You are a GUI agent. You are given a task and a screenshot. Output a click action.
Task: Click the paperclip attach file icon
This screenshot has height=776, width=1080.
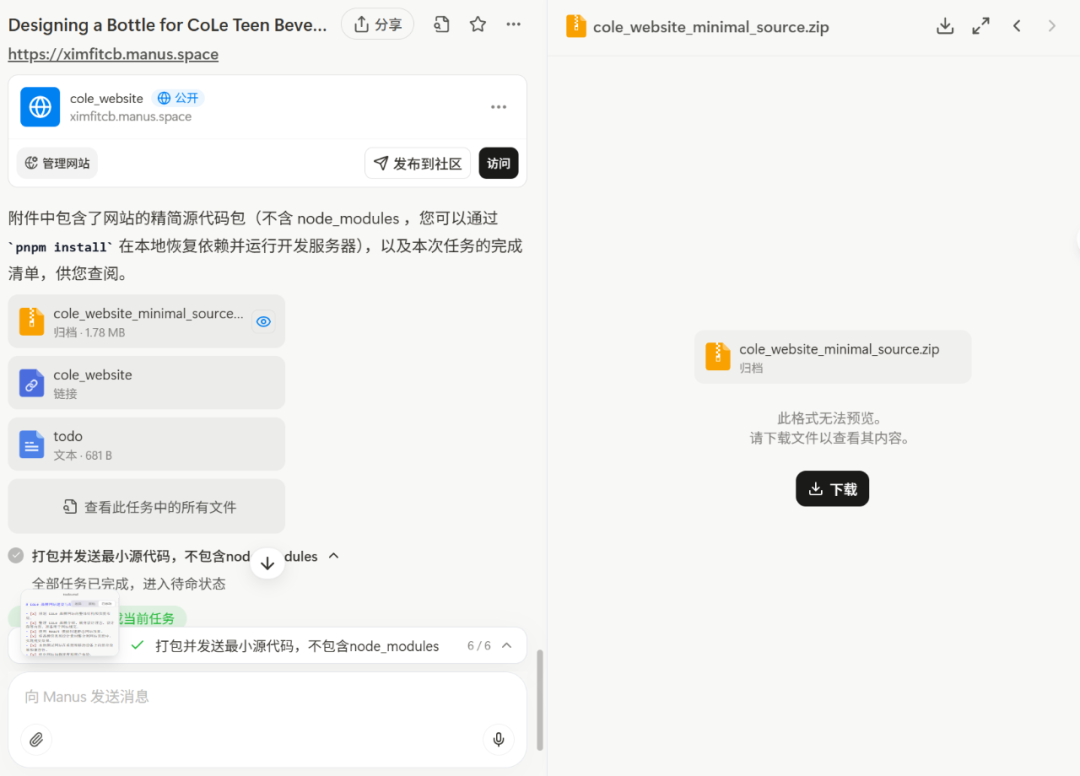pos(36,740)
